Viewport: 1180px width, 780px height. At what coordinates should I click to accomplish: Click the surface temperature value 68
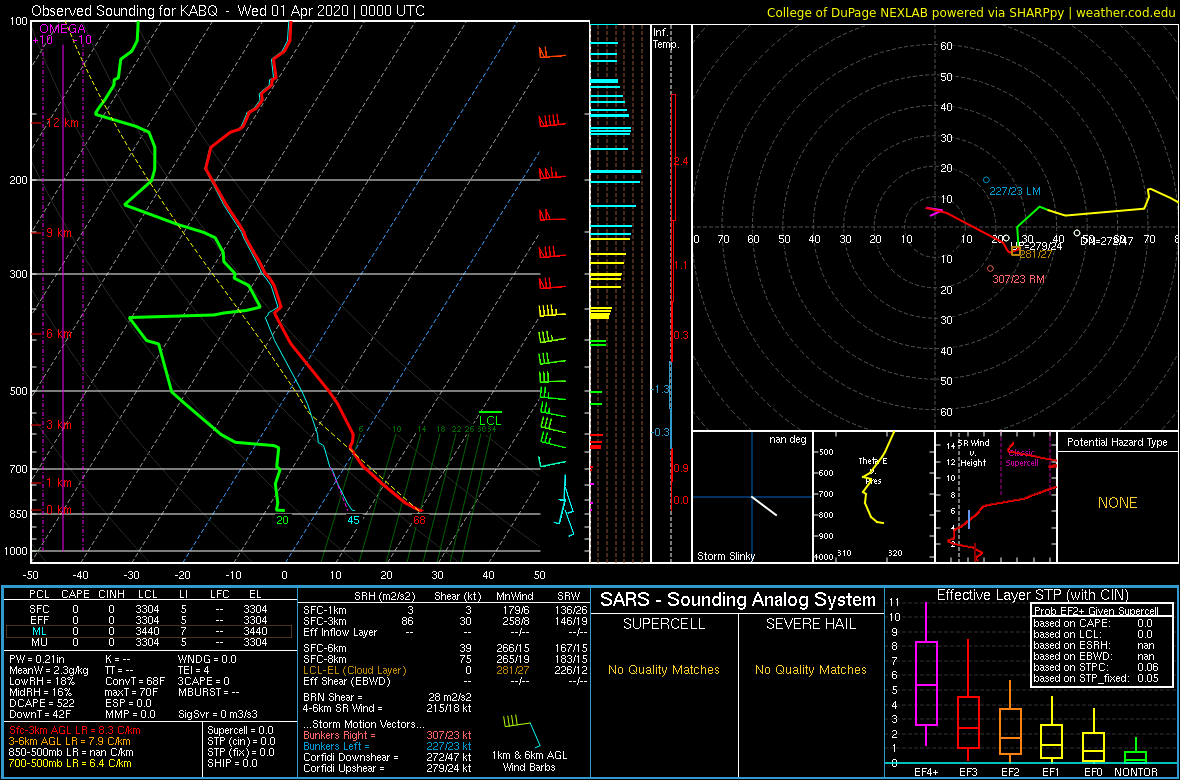click(x=419, y=519)
